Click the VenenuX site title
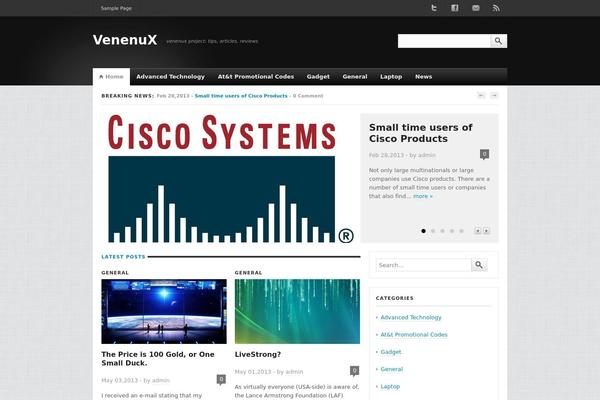Screen dimensions: 600x400 click(125, 40)
